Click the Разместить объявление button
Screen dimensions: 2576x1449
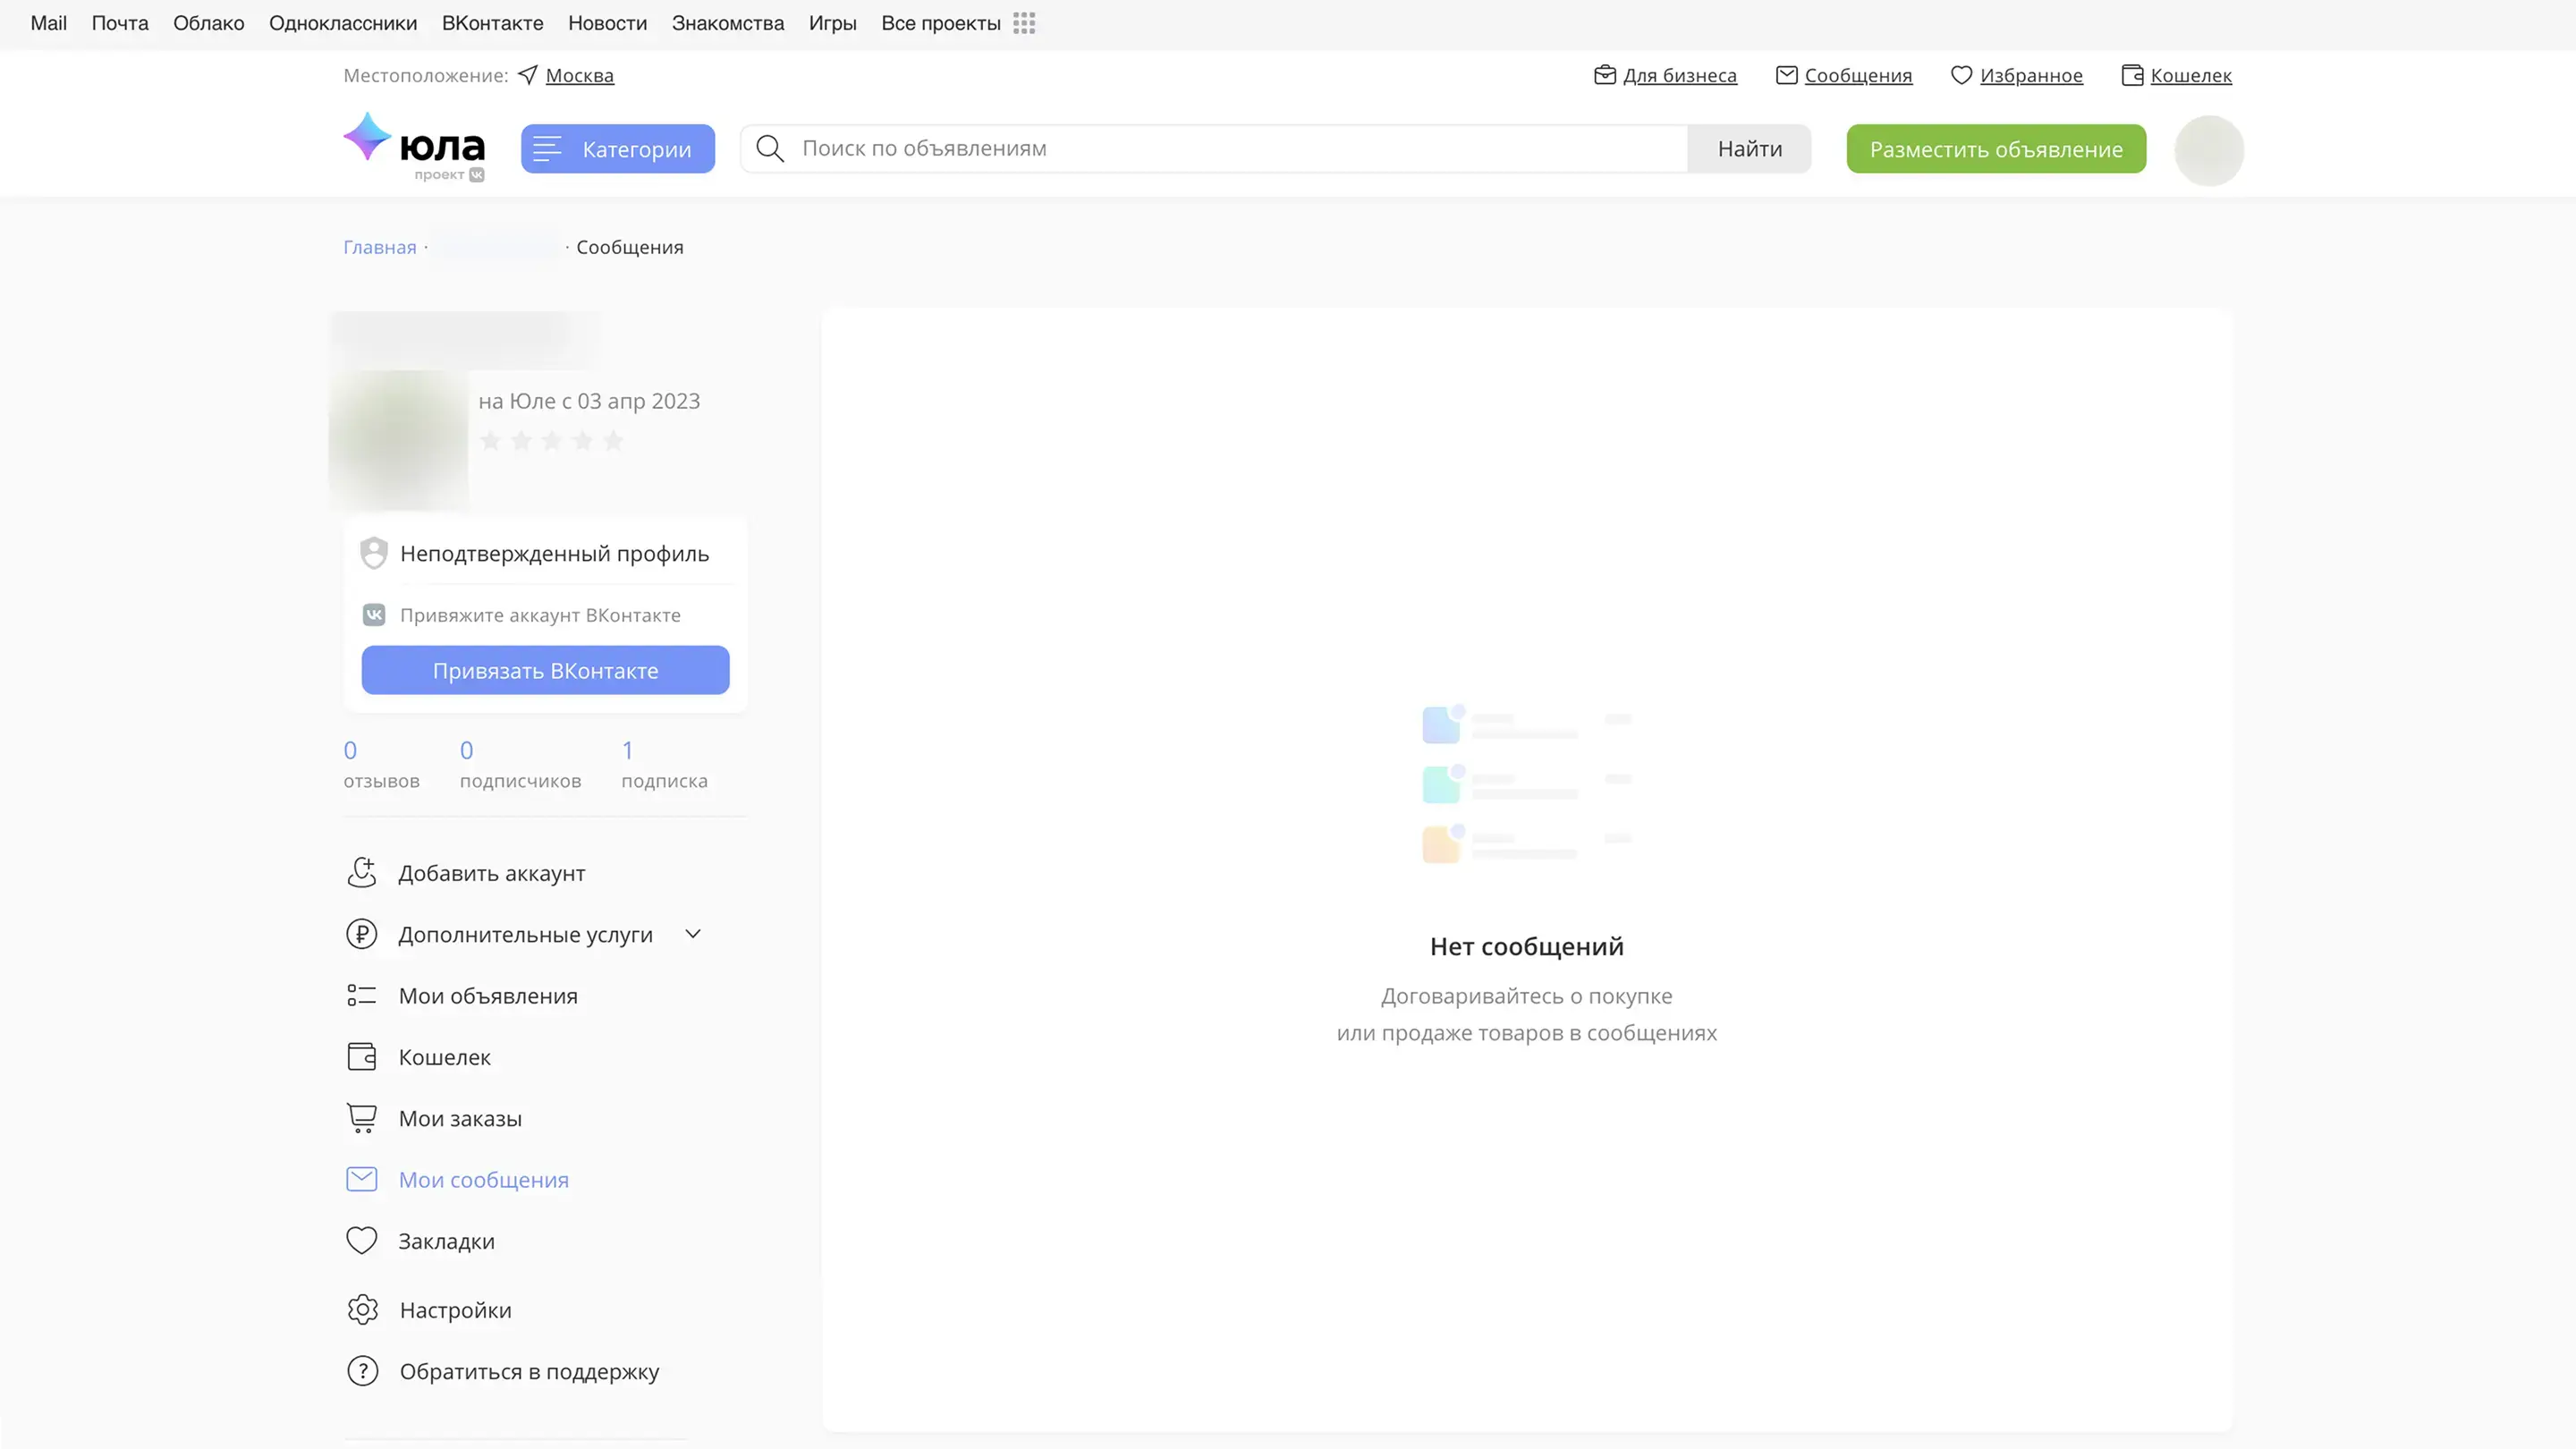click(1995, 149)
